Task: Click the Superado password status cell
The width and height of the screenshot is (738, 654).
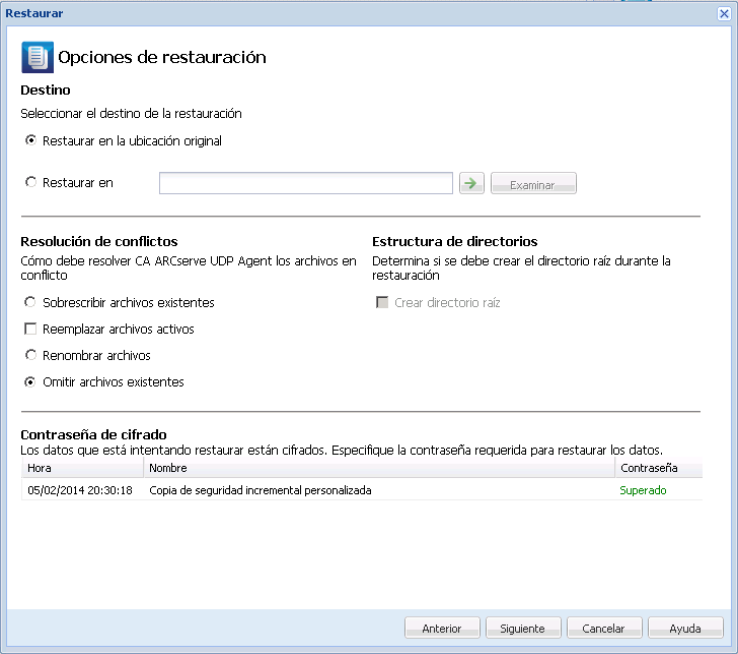Action: pyautogui.click(x=643, y=490)
